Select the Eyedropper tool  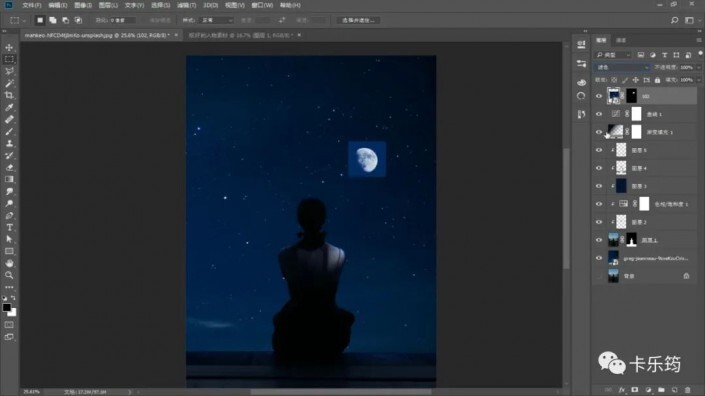tap(9, 107)
